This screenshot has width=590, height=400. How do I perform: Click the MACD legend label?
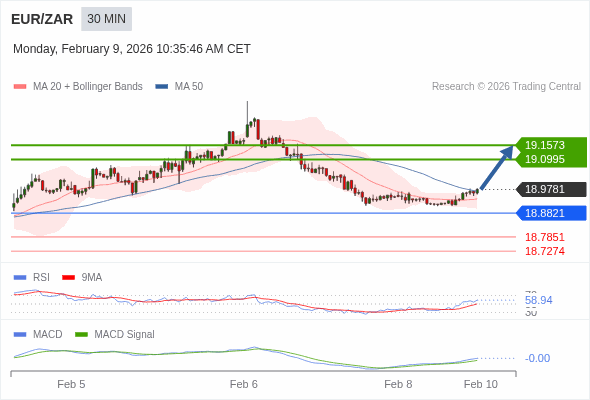(48, 335)
